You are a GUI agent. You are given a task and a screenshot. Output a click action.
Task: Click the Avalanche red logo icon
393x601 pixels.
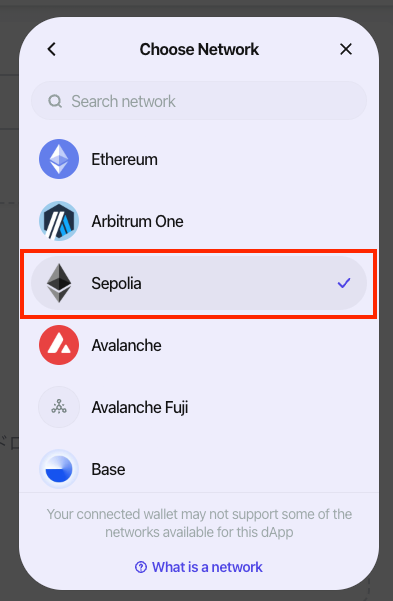(59, 345)
